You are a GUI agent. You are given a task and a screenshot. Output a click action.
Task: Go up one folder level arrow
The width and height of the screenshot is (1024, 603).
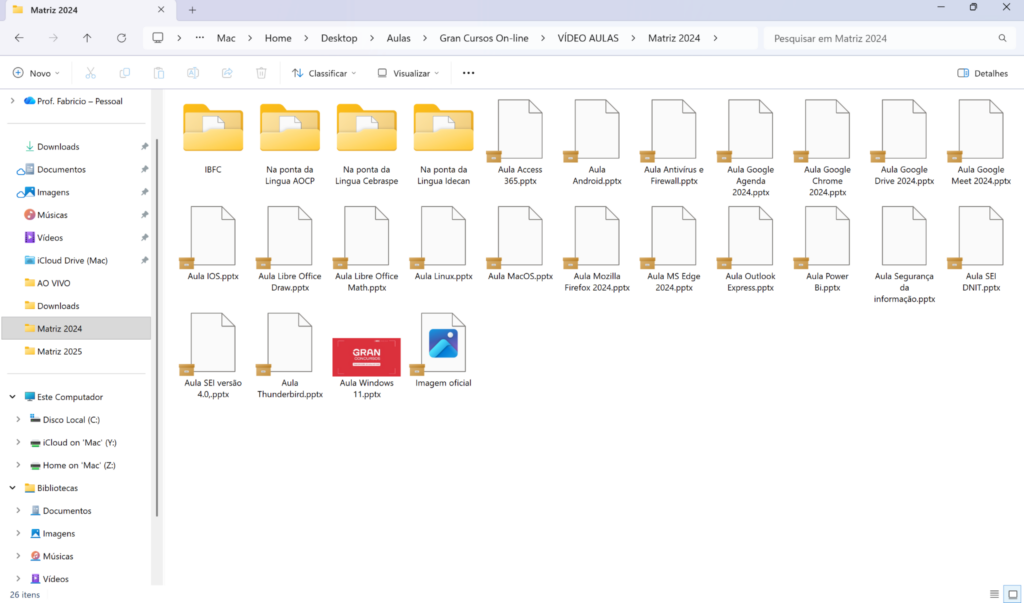tap(87, 38)
